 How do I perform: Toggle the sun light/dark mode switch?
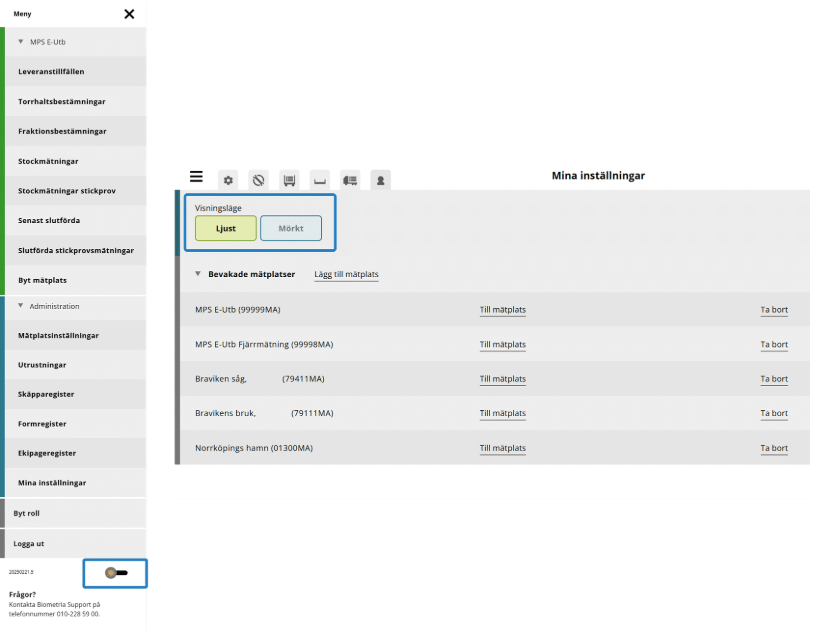[116, 573]
